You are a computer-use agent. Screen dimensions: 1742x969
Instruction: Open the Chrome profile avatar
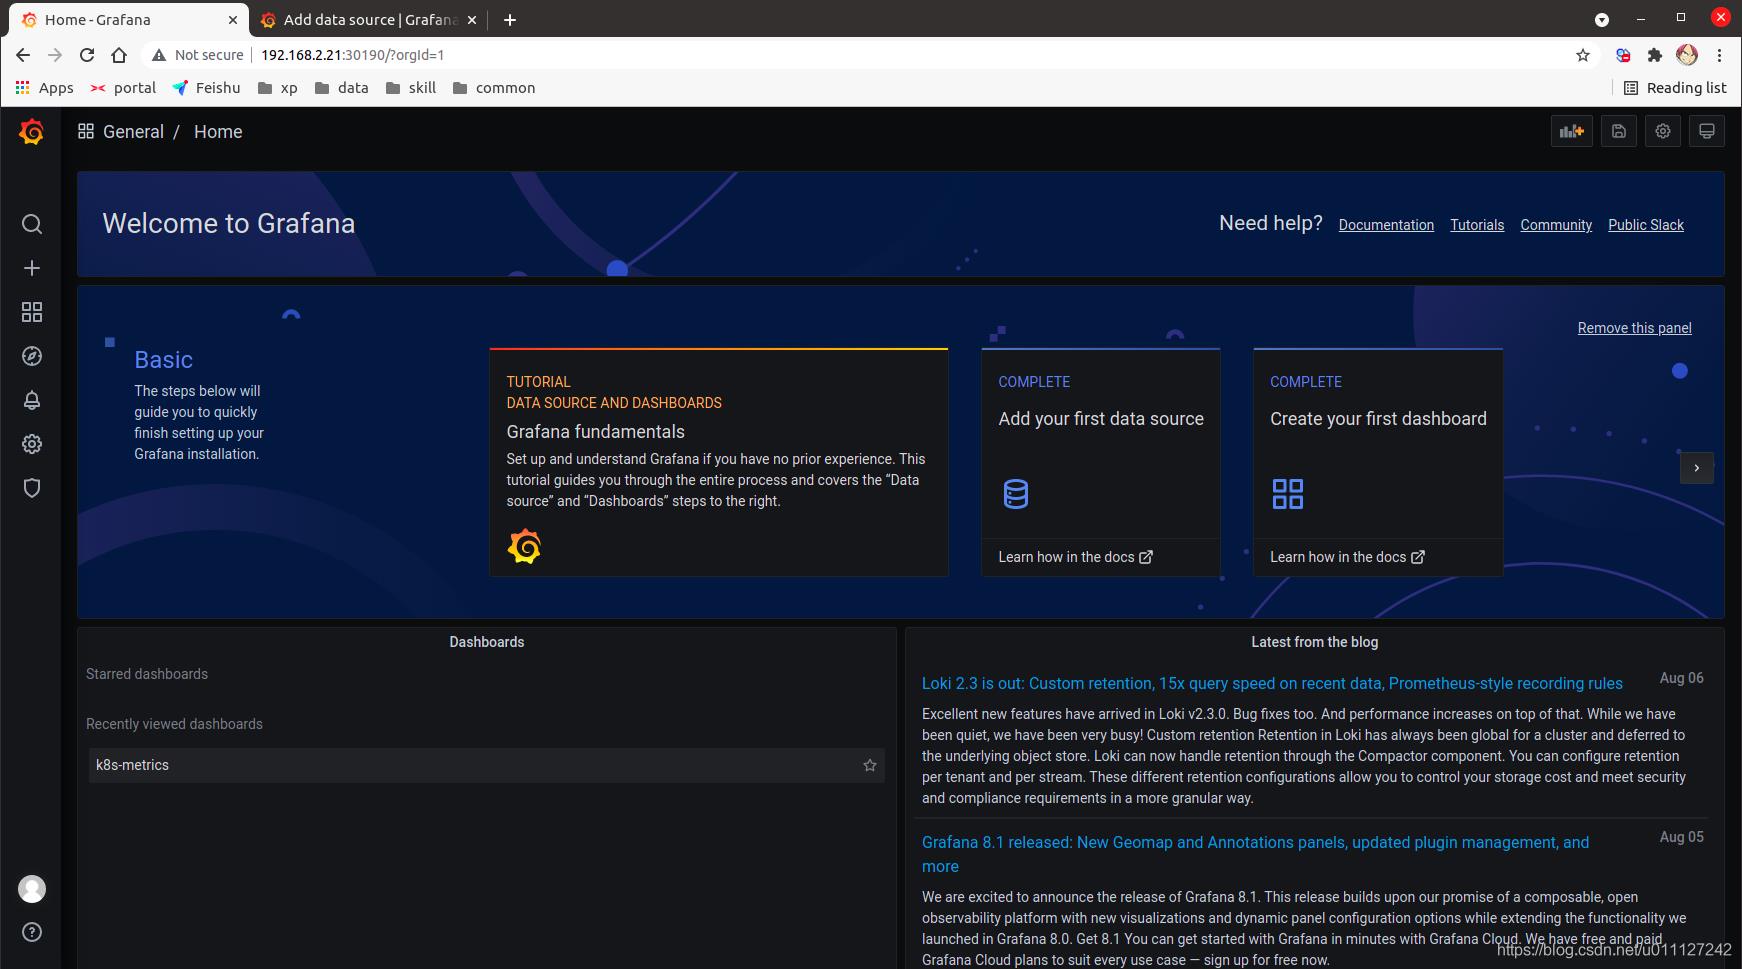(1687, 55)
